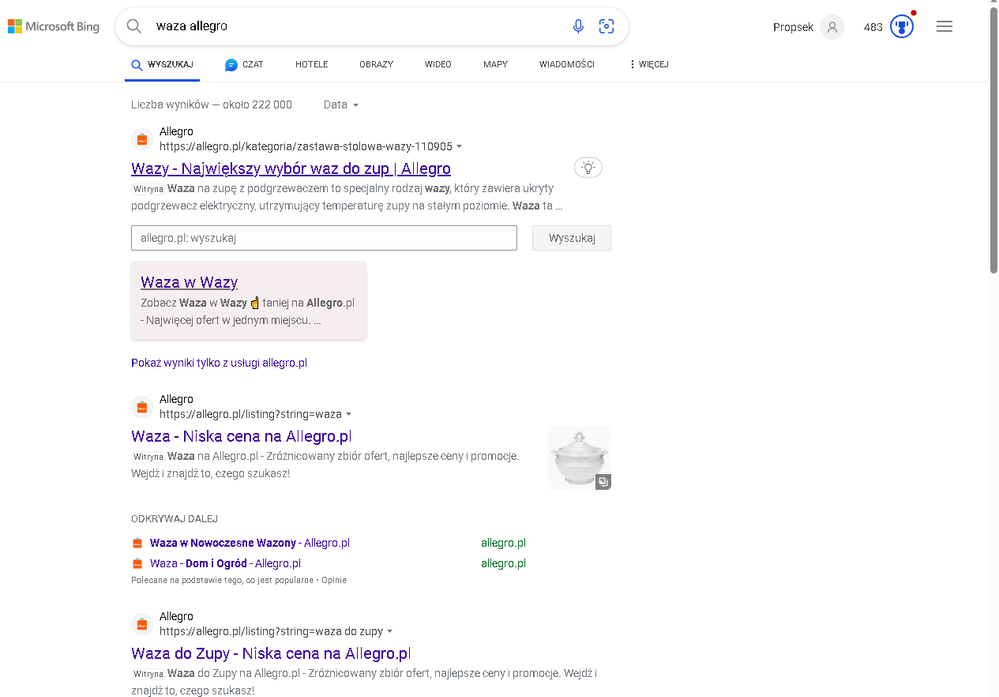The height and width of the screenshot is (697, 999).
Task: Click Allegro favicon beside zastawa-stolowa-wazy URL
Action: tap(142, 139)
